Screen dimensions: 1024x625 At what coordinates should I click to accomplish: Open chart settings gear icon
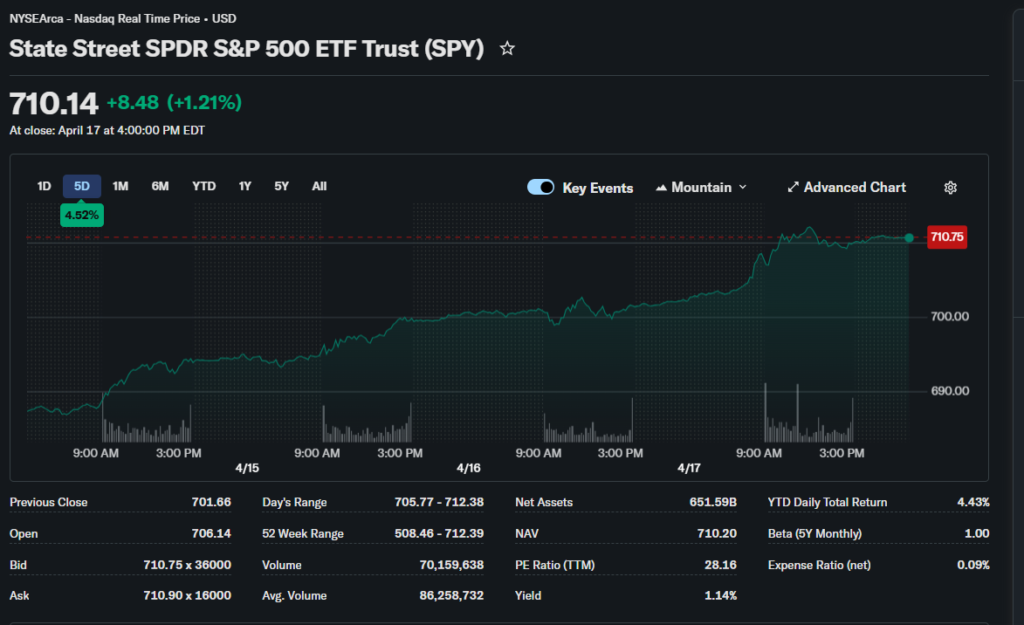click(950, 188)
